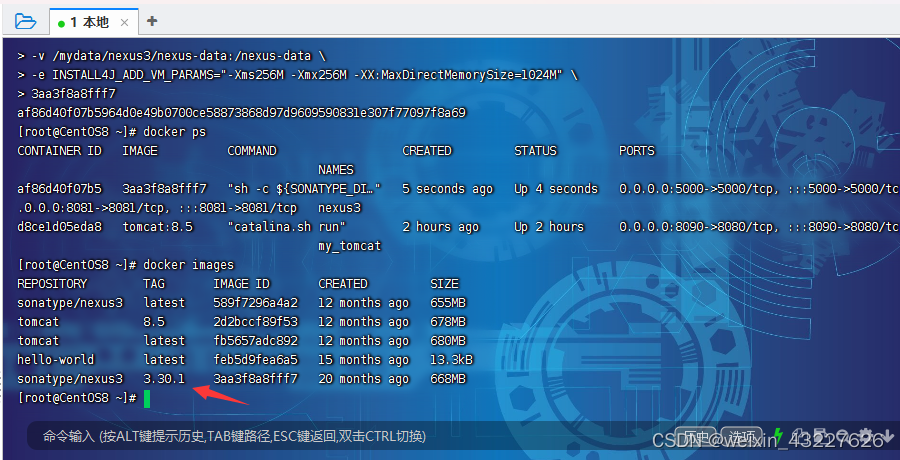900x460 pixels.
Task: Click the tag 3.30.1
Action: [x=164, y=379]
